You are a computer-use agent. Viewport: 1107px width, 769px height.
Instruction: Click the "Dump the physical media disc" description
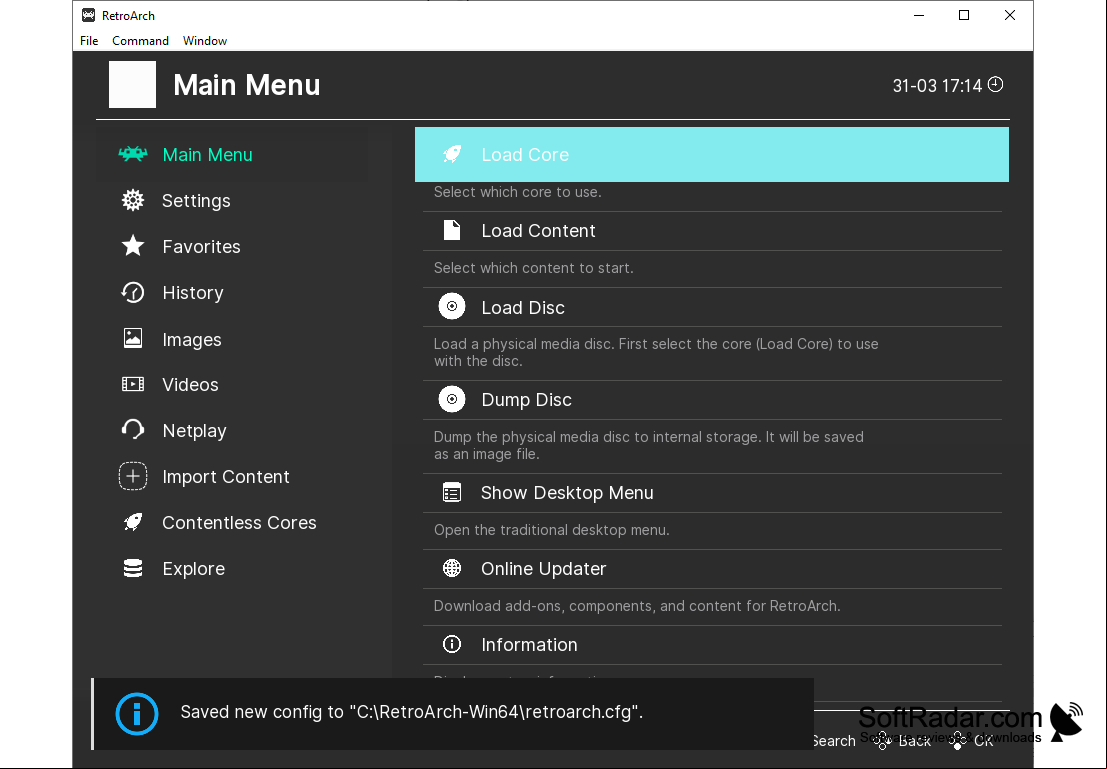coord(649,446)
